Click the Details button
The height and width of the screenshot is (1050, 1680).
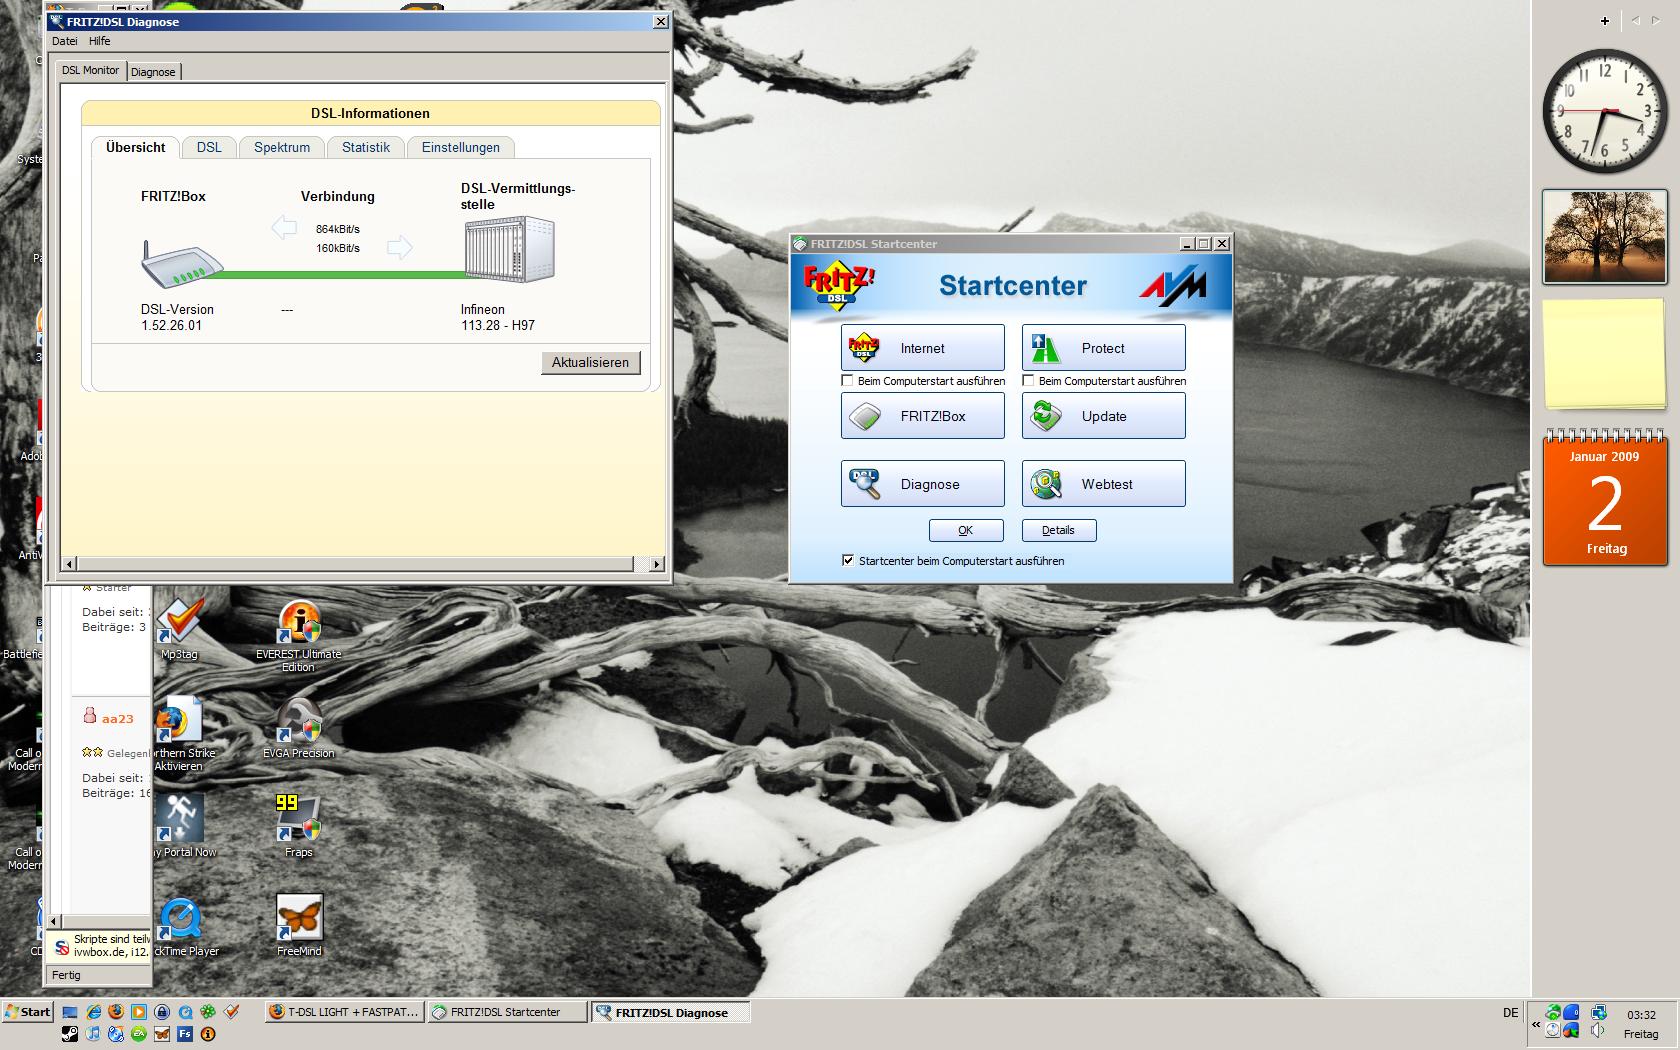pyautogui.click(x=1059, y=530)
